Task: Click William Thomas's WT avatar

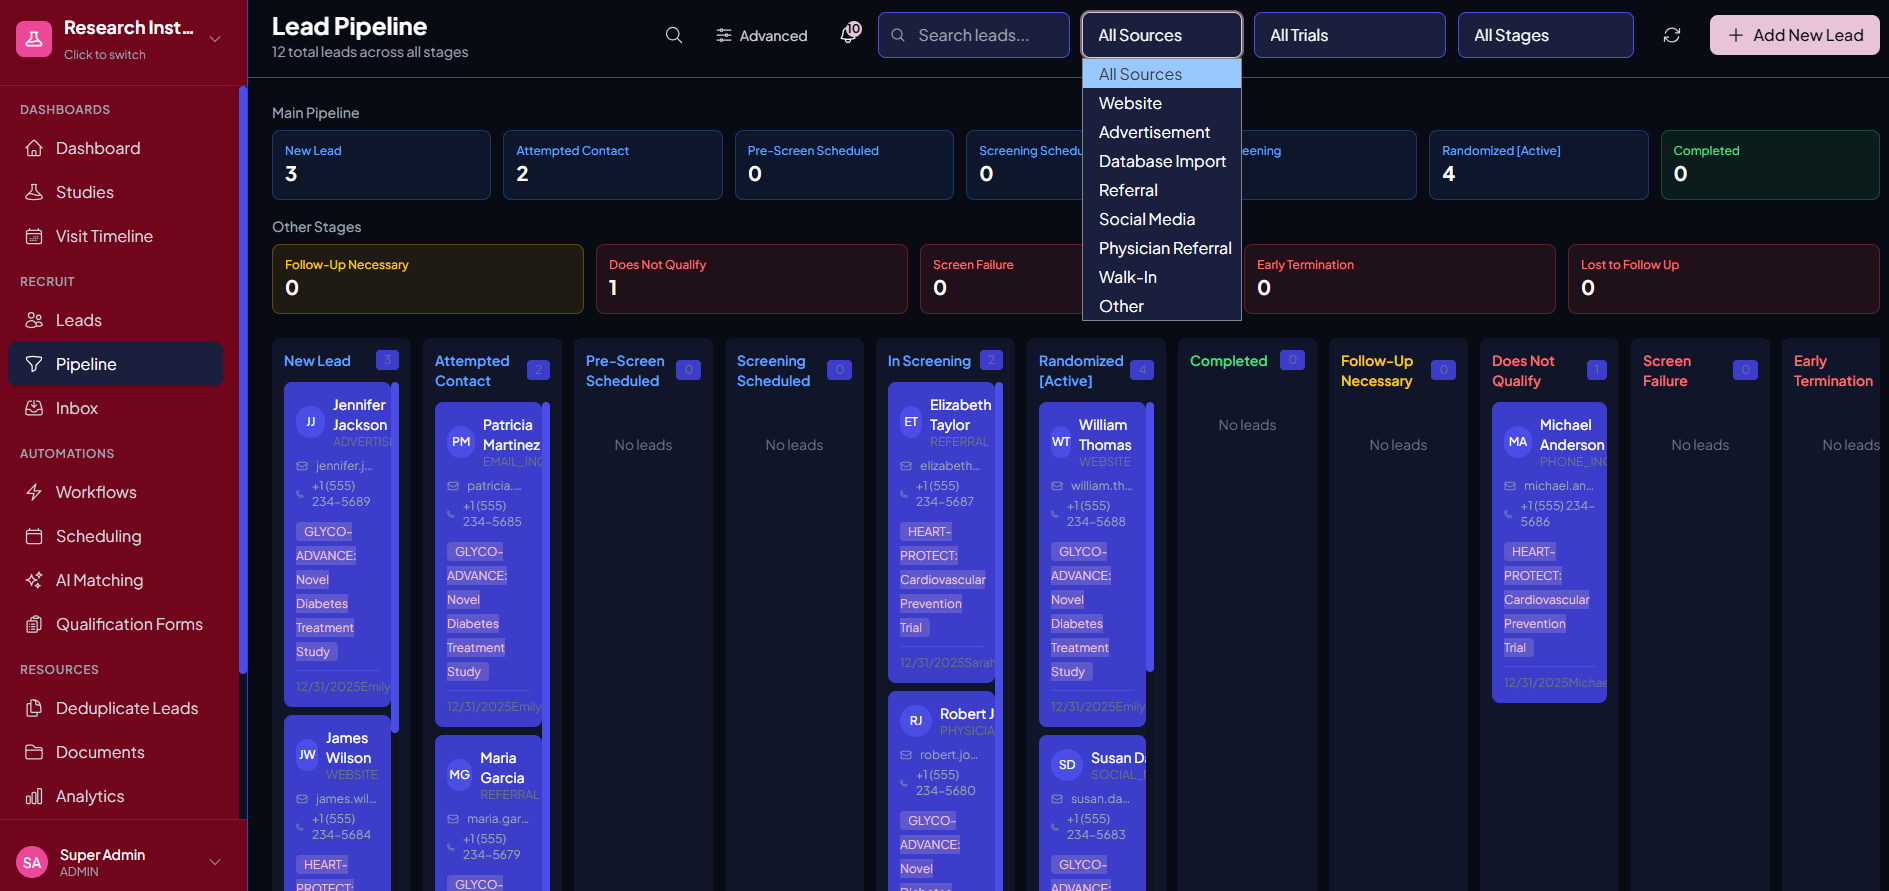Action: click(x=1061, y=442)
